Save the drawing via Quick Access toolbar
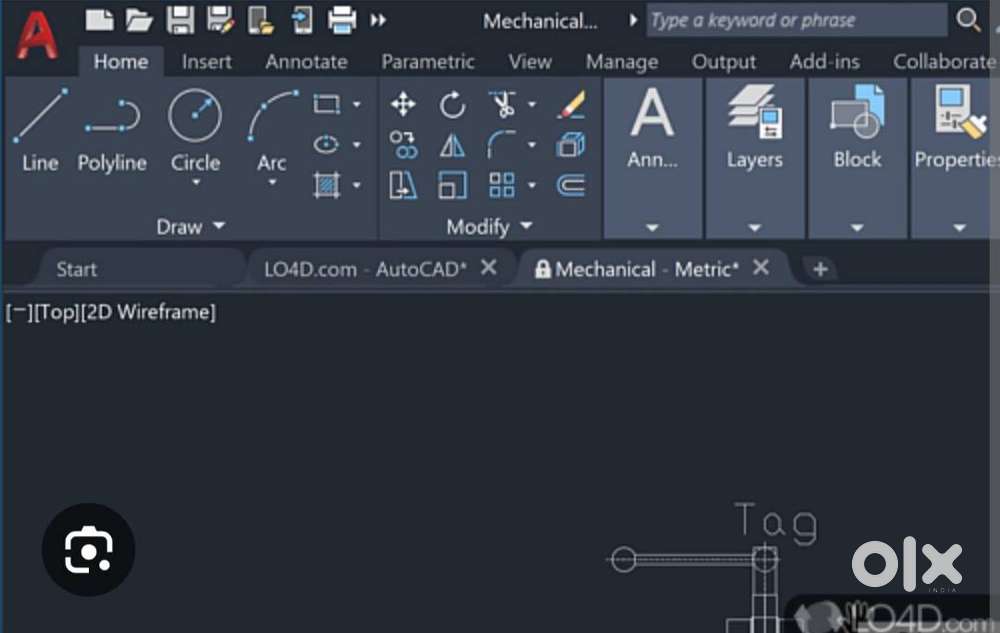 (180, 19)
